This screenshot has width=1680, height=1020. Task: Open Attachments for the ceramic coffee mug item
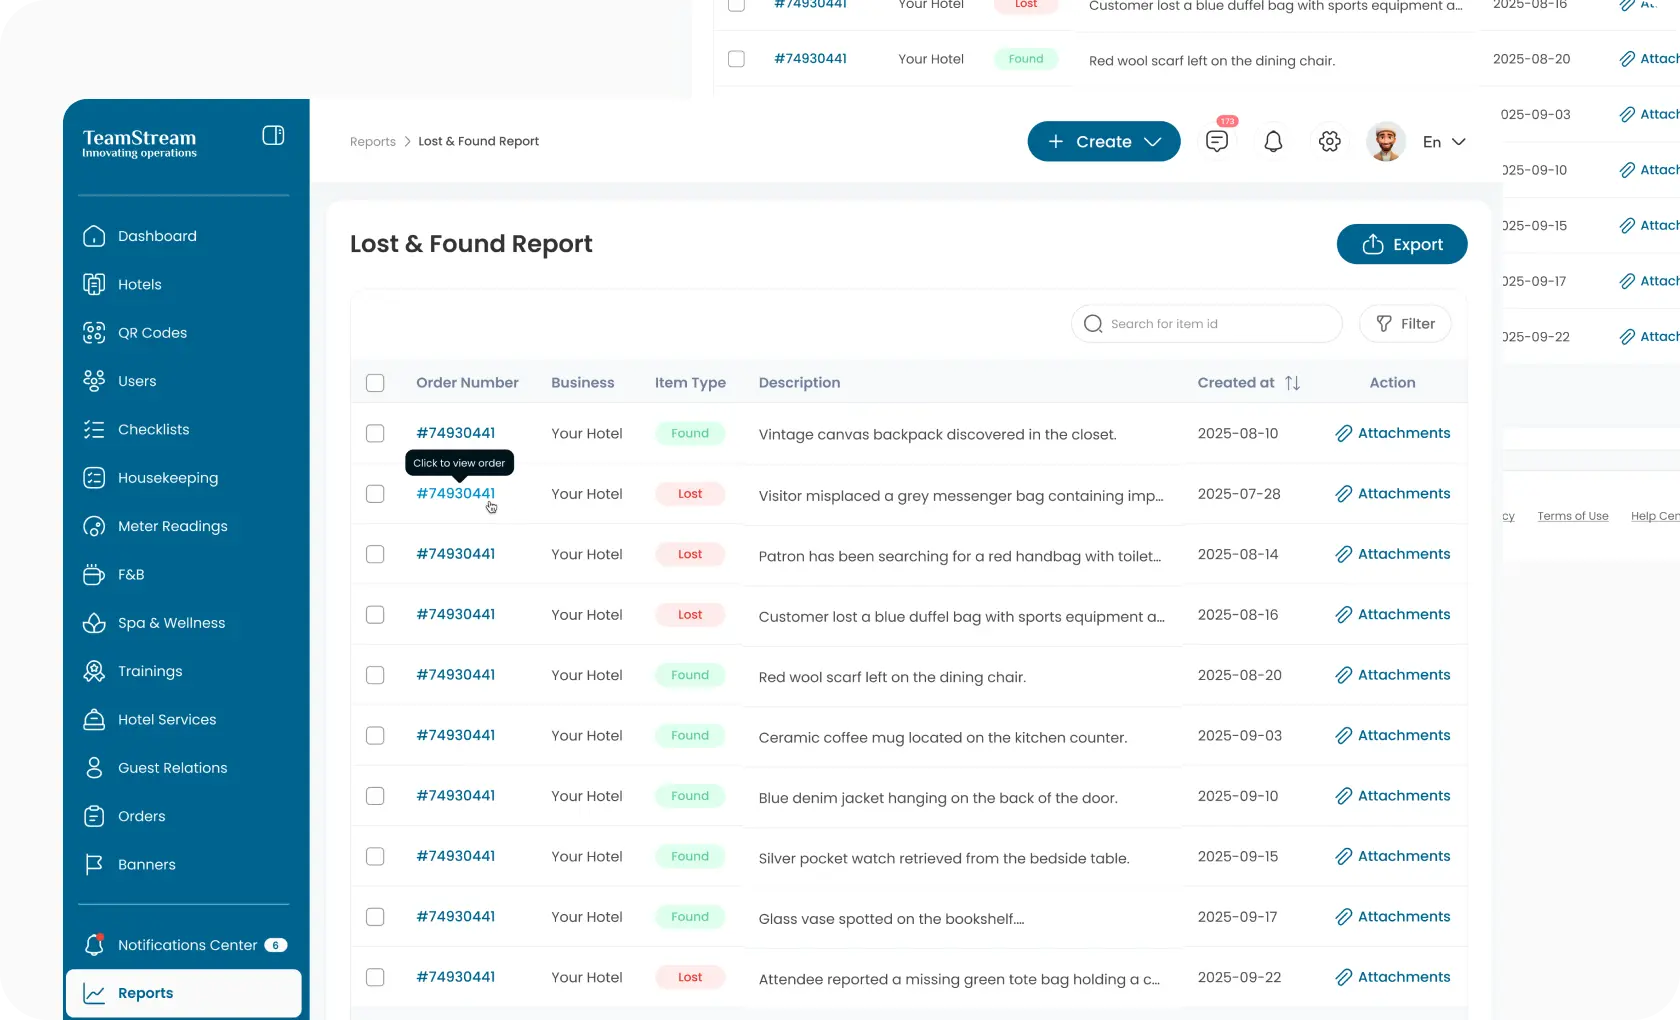click(x=1392, y=735)
